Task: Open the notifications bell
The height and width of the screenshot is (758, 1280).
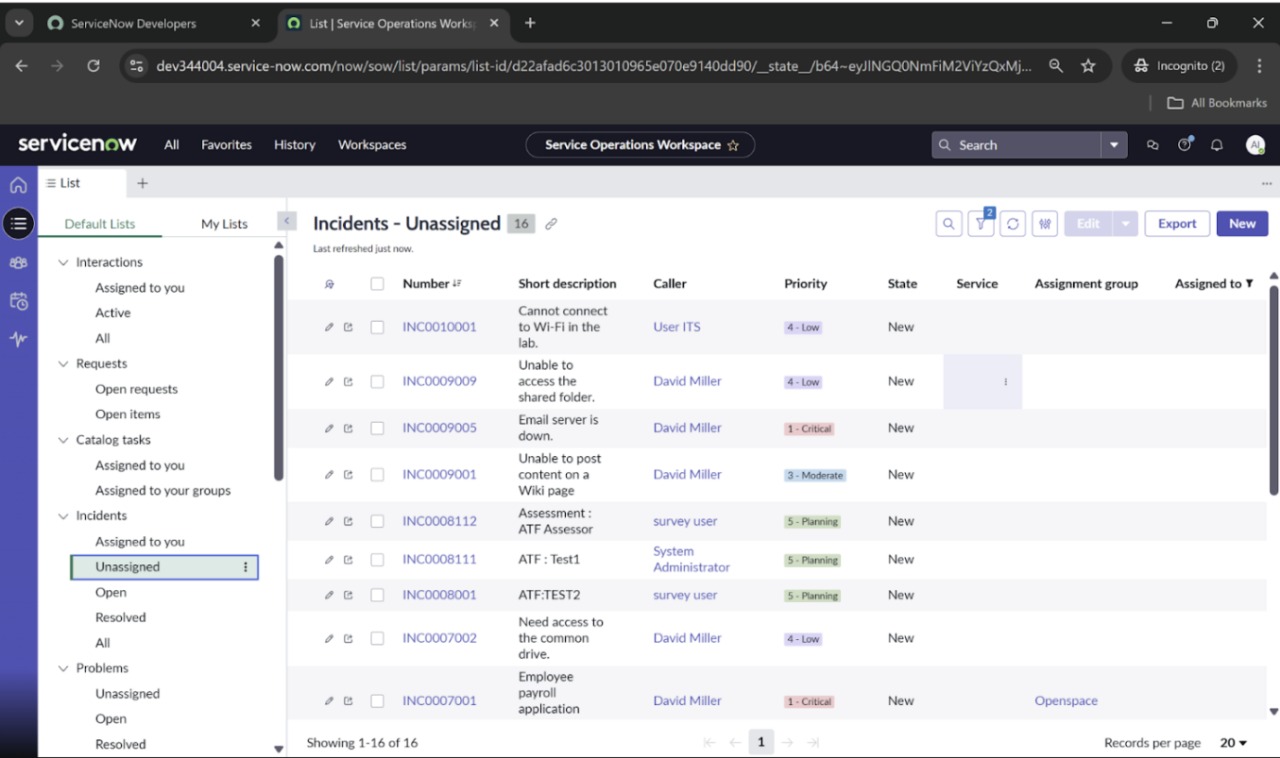Action: [1217, 145]
